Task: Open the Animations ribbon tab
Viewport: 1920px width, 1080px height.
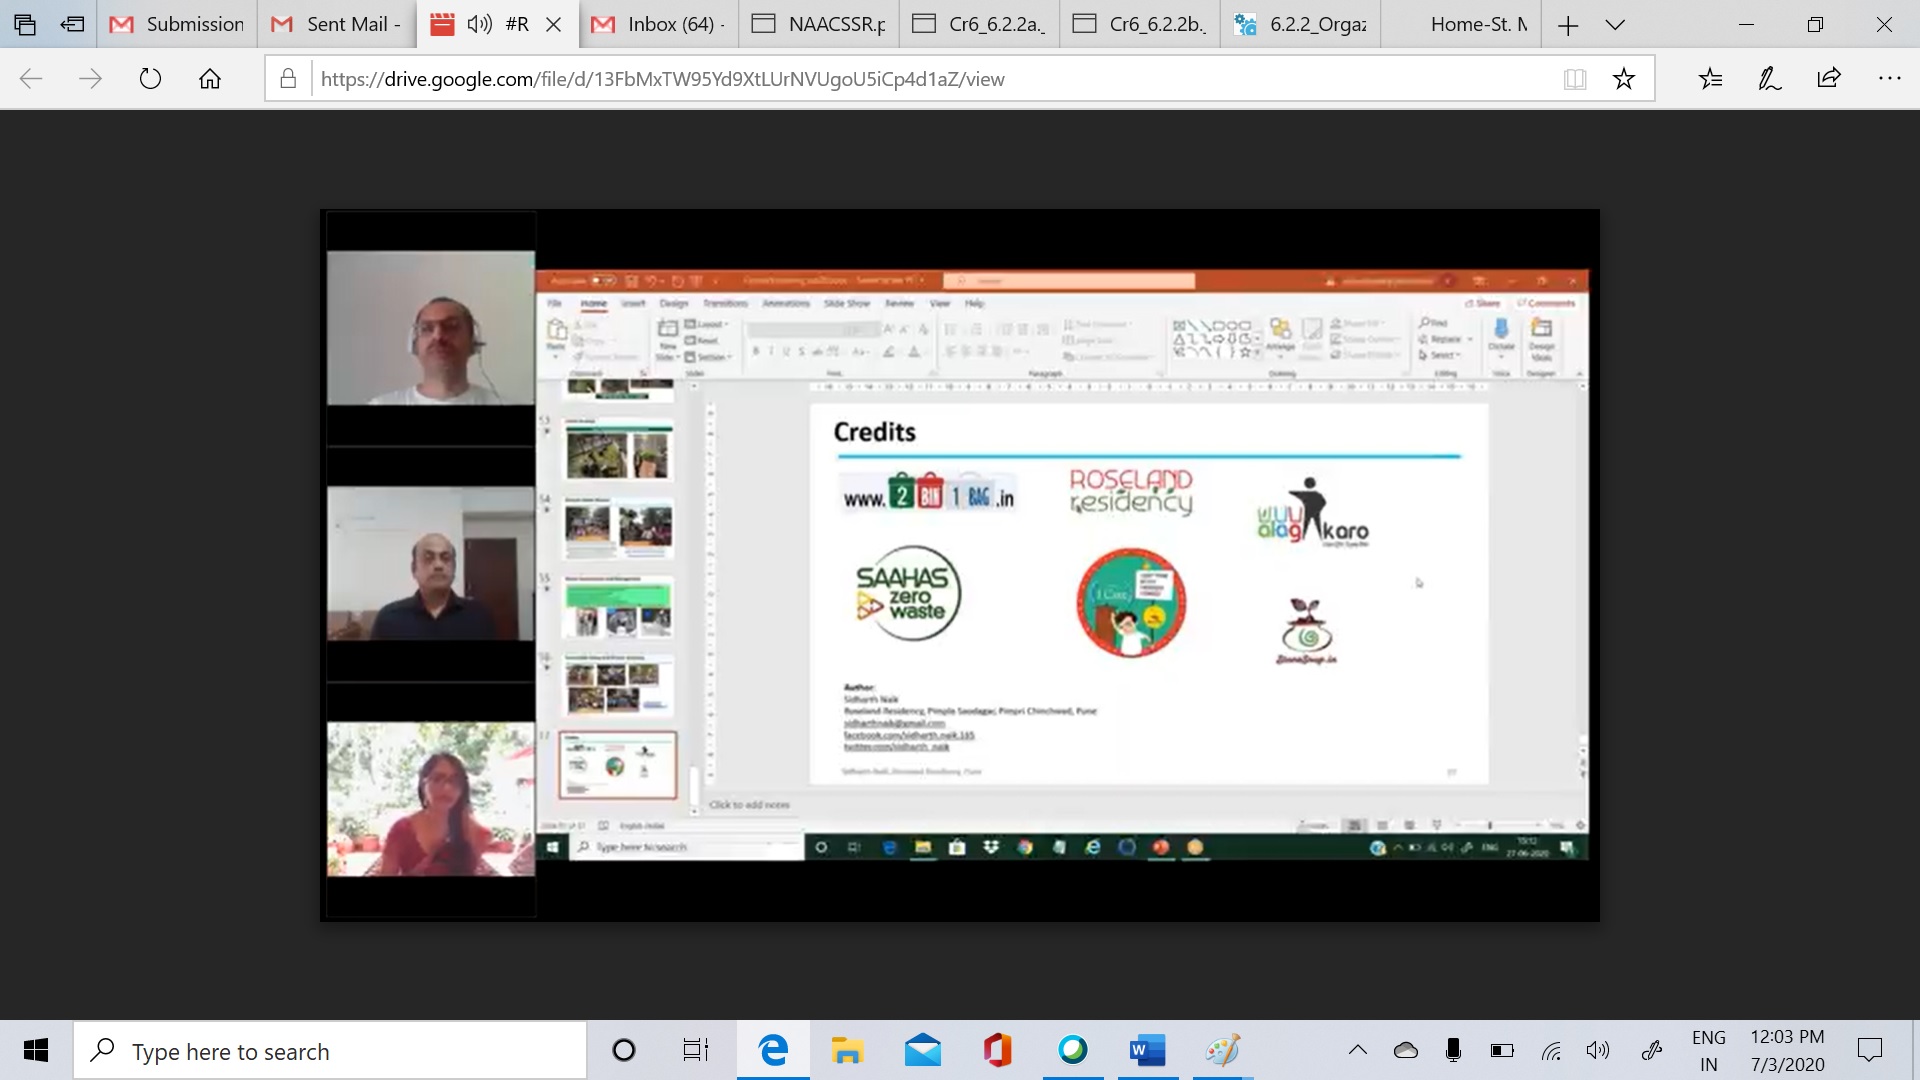Action: click(x=786, y=304)
